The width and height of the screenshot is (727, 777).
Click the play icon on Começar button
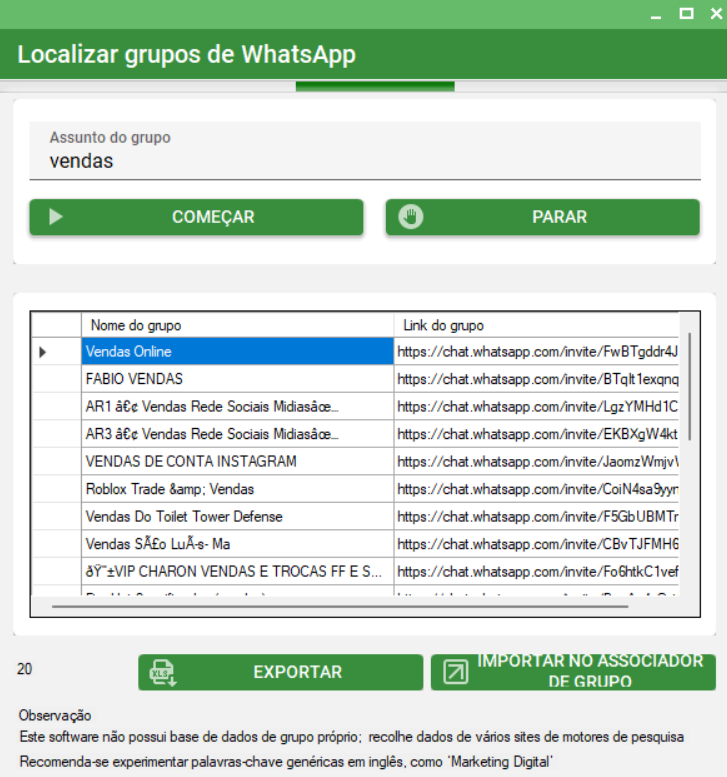(56, 217)
